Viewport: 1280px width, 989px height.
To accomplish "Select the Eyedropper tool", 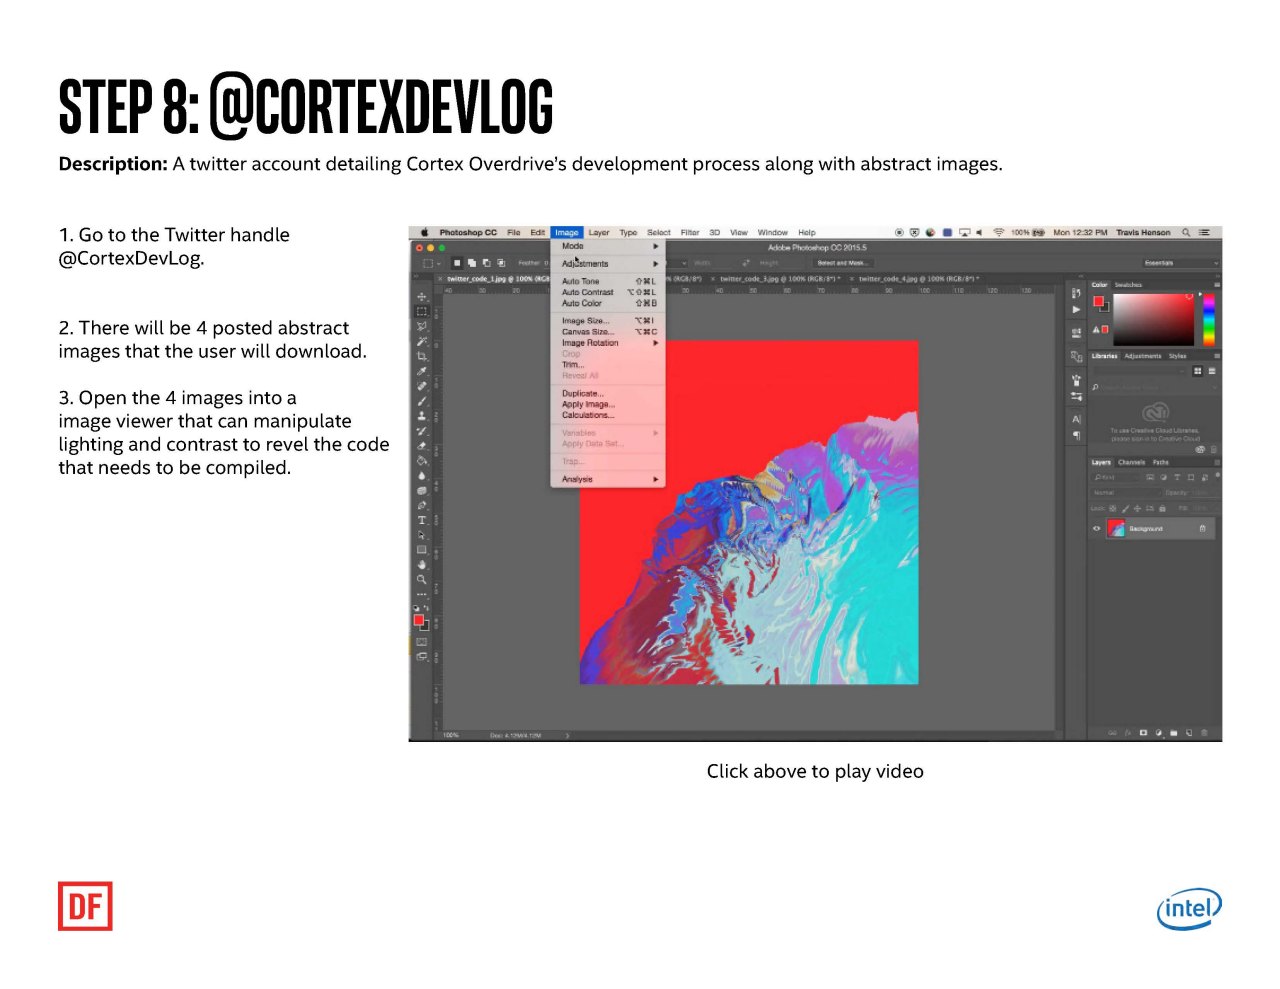I will point(422,371).
